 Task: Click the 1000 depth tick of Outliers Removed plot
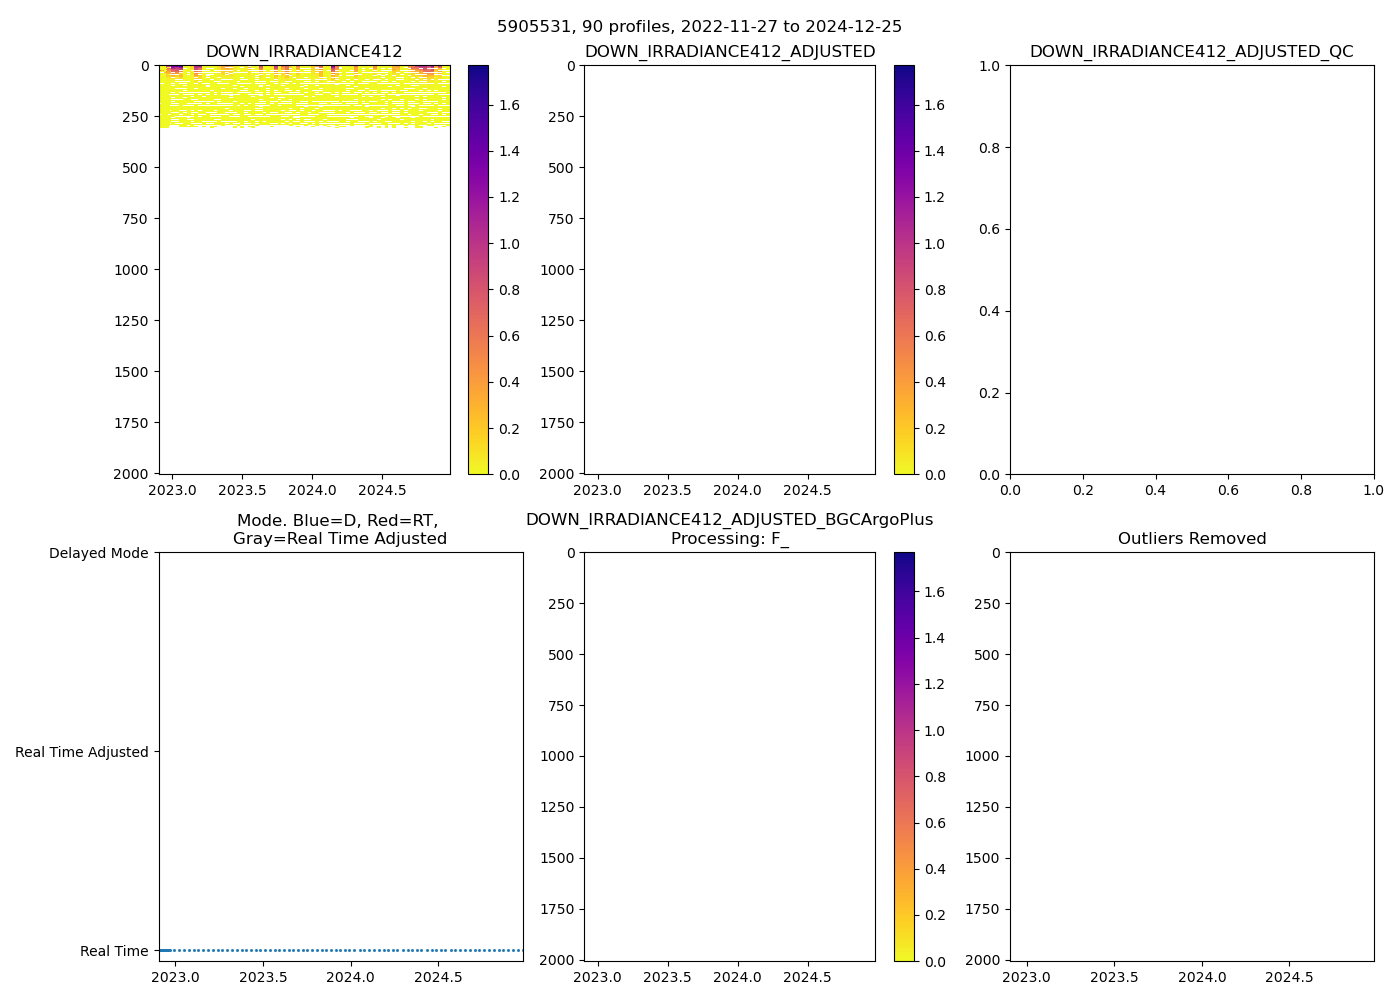[x=982, y=757]
